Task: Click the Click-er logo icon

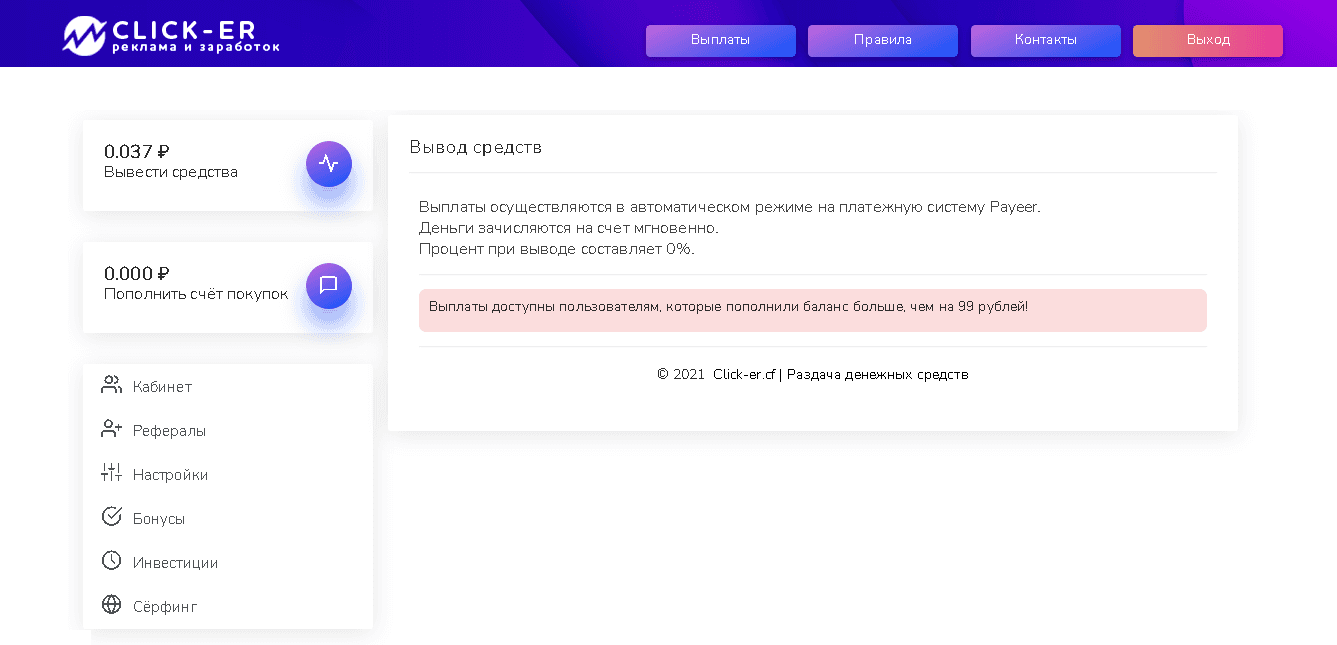Action: click(x=84, y=36)
